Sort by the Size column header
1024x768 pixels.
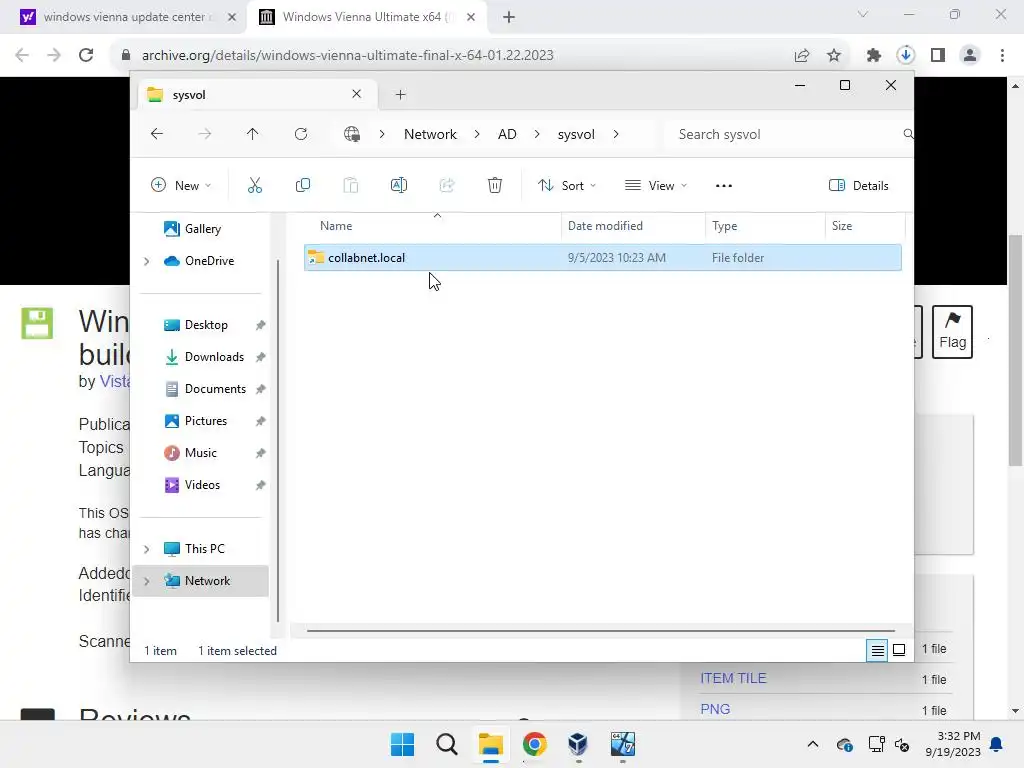point(842,226)
